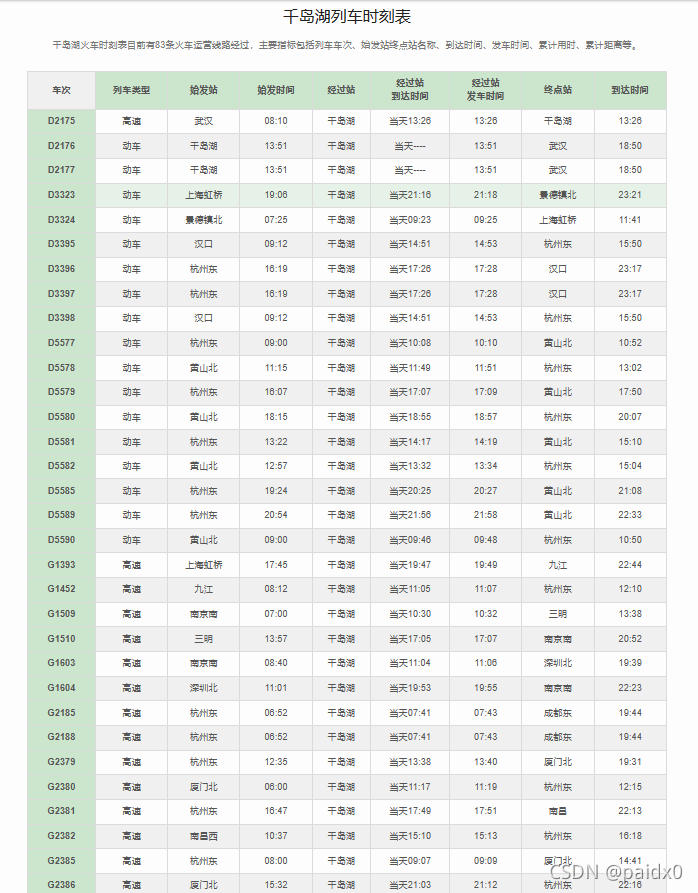Screen dimensions: 698x893
Task: Open train D3323 link
Action: [x=61, y=195]
